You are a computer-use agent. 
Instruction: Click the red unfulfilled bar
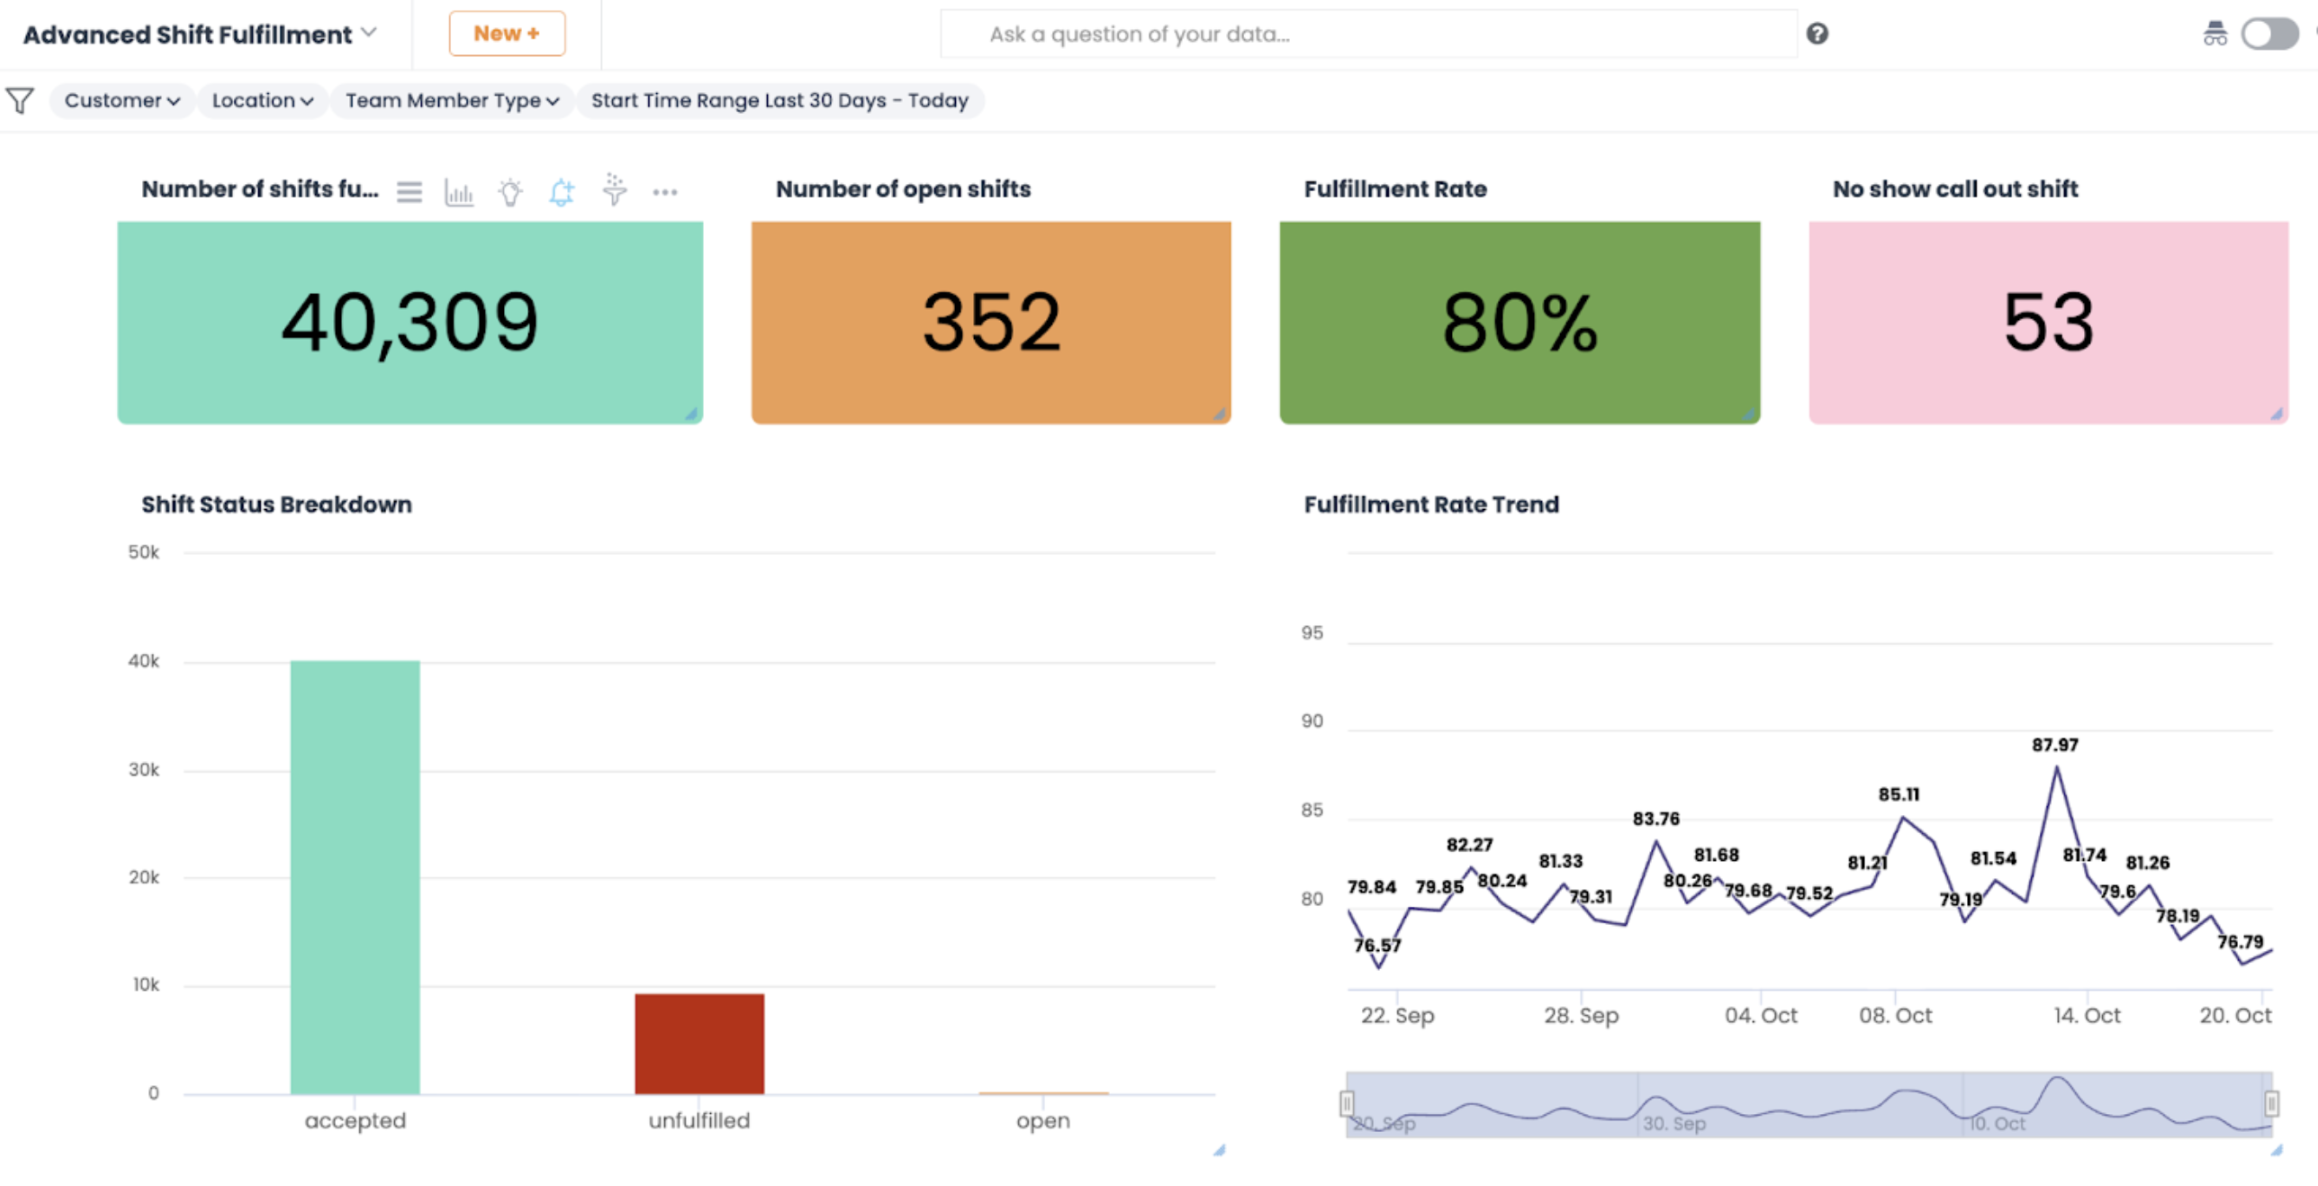pyautogui.click(x=699, y=1043)
